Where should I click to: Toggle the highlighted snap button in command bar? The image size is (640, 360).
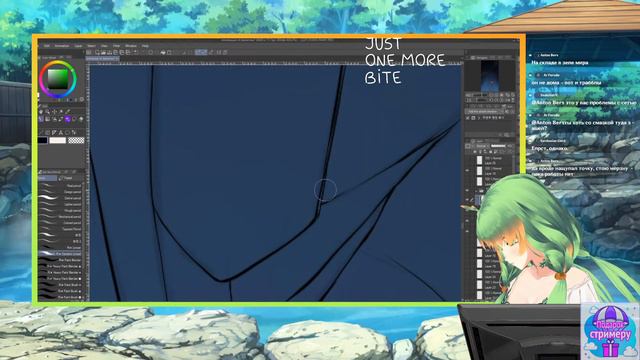[x=200, y=52]
